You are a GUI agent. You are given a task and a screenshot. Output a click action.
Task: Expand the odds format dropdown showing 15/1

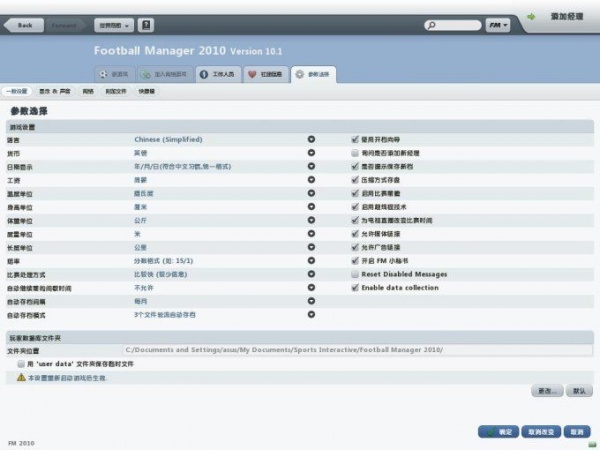[x=311, y=260]
